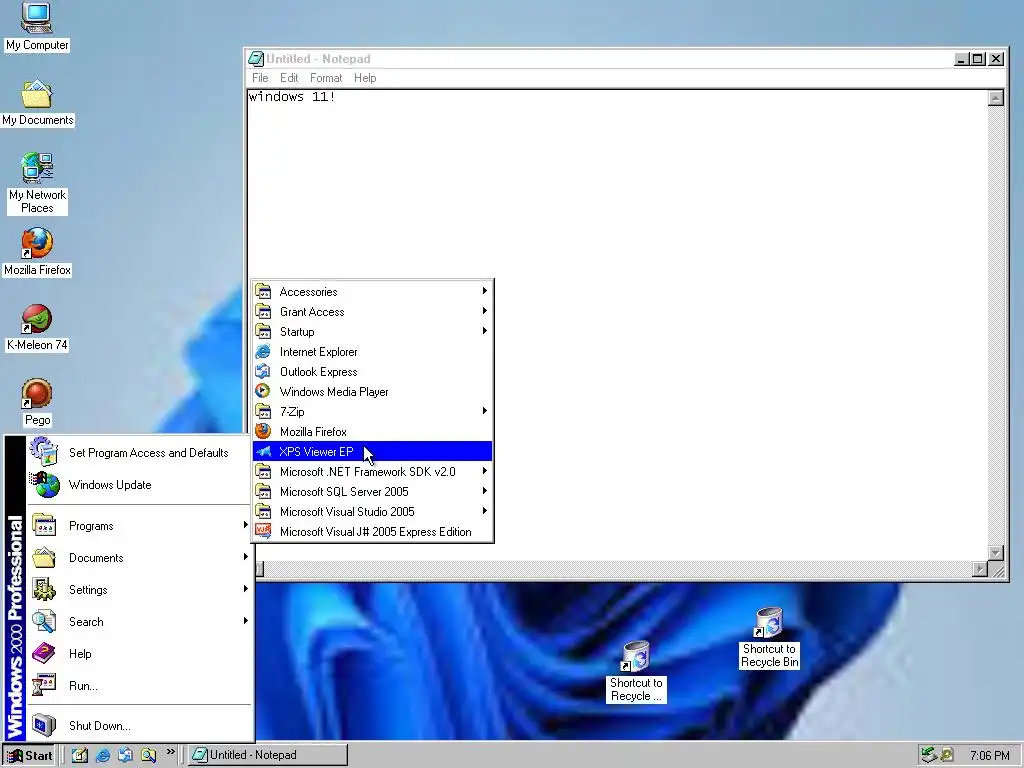This screenshot has height=768, width=1024.
Task: Open Notepad File menu
Action: point(260,78)
